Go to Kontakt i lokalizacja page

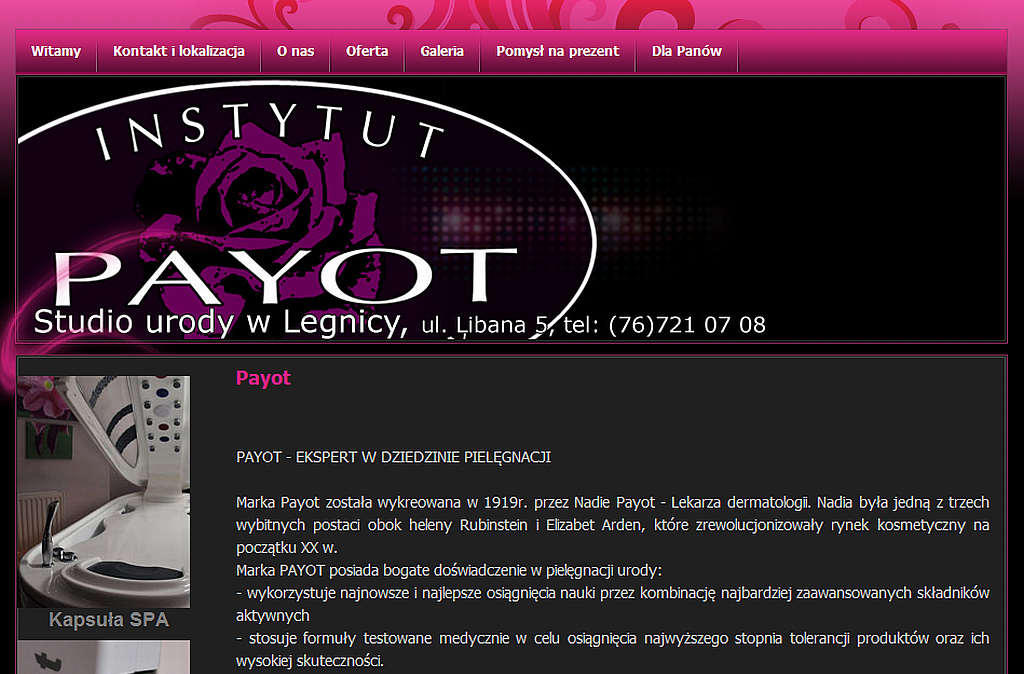pyautogui.click(x=179, y=51)
